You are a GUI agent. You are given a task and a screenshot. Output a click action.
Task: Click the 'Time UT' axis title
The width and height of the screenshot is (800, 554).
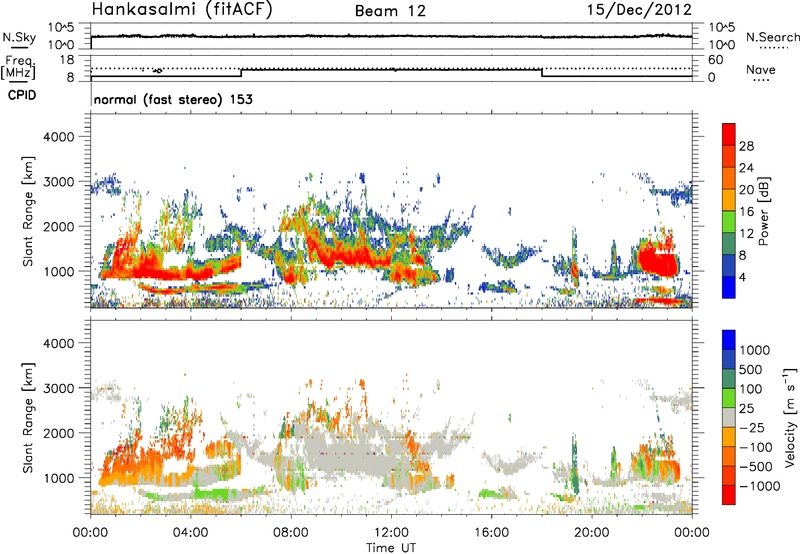coord(391,548)
